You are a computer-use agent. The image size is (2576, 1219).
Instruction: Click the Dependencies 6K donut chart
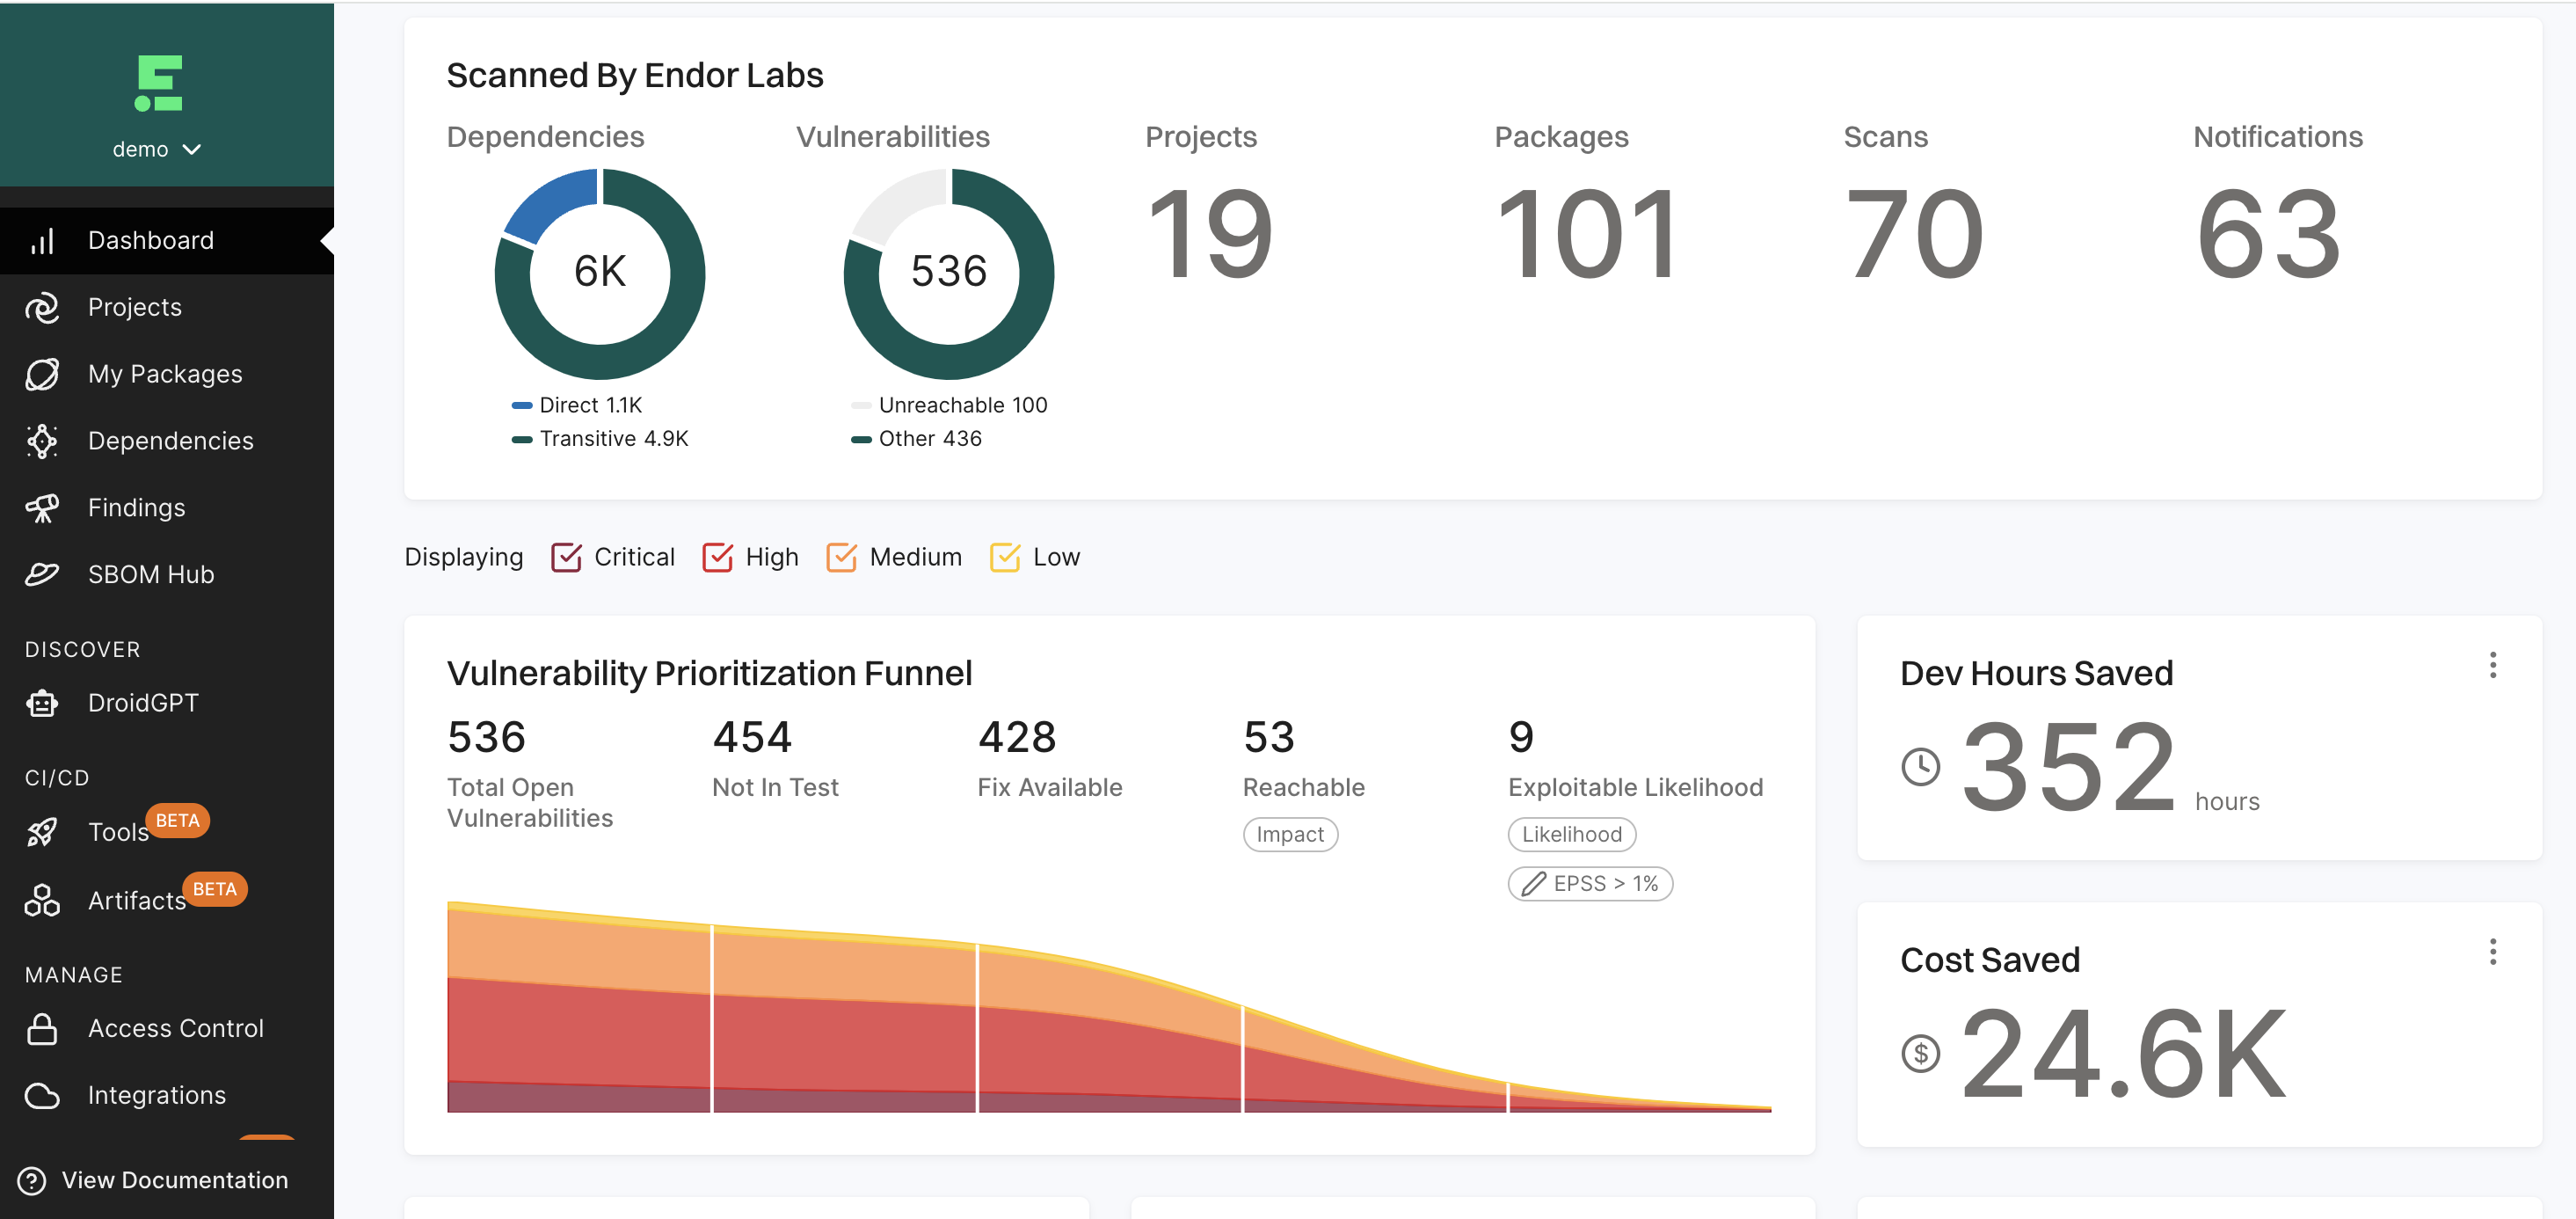[x=600, y=273]
